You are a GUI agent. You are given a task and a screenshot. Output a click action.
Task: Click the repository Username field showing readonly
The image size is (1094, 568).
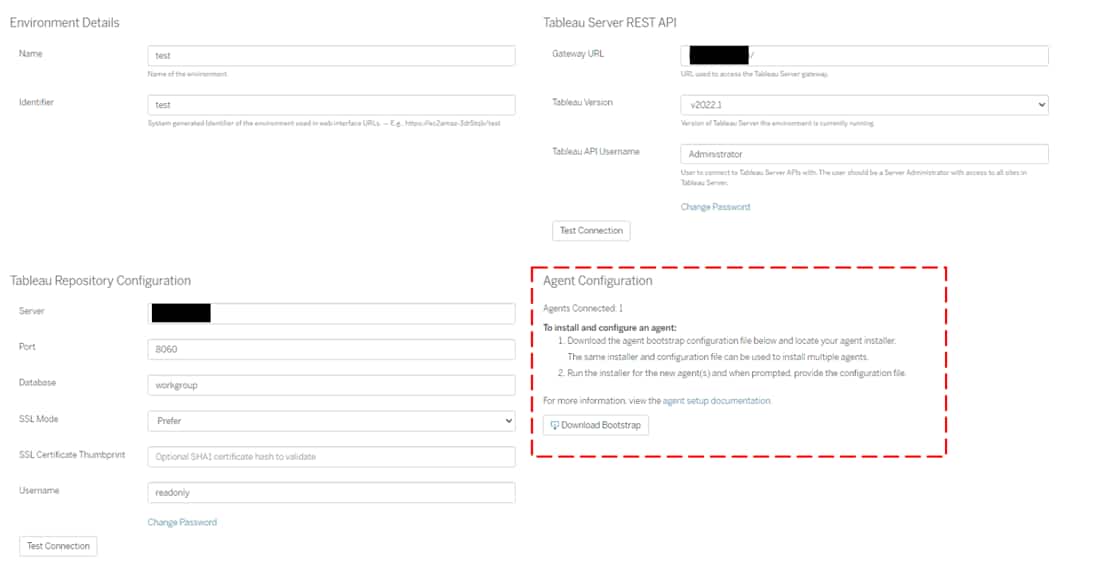pyautogui.click(x=331, y=493)
